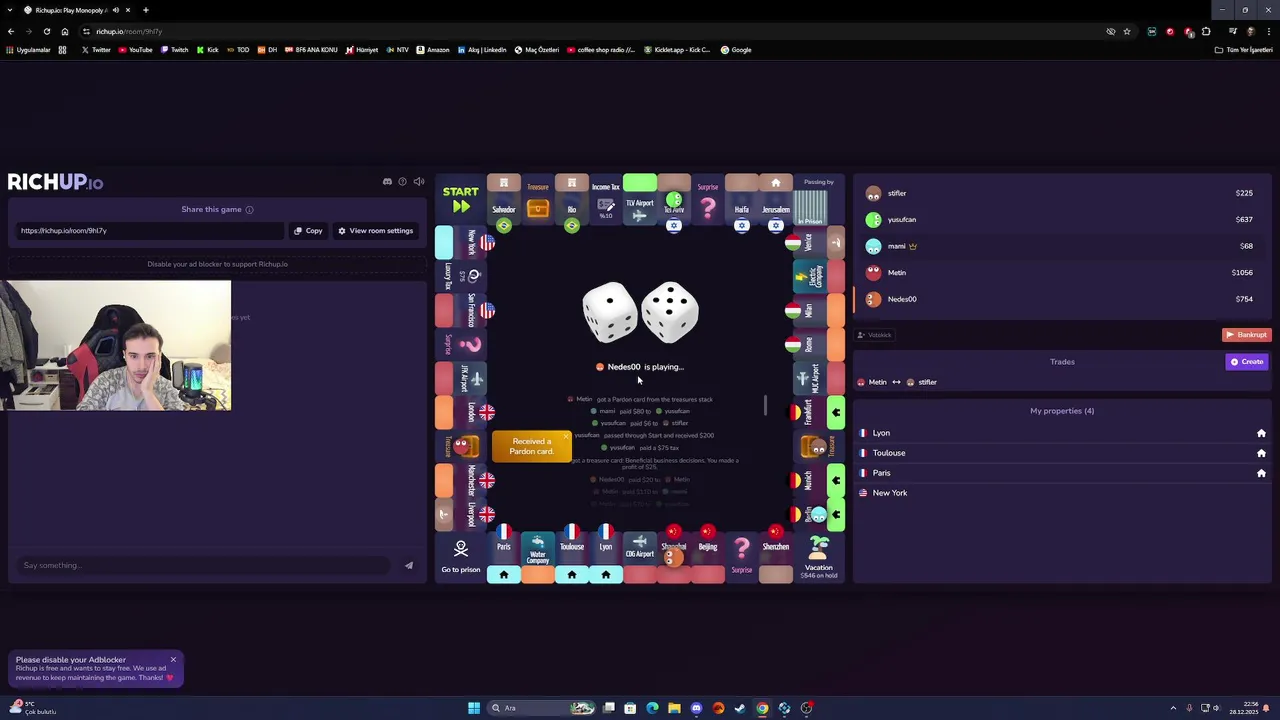Open the YouTube bookmark
Viewport: 1280px width, 720px height.
(x=135, y=50)
